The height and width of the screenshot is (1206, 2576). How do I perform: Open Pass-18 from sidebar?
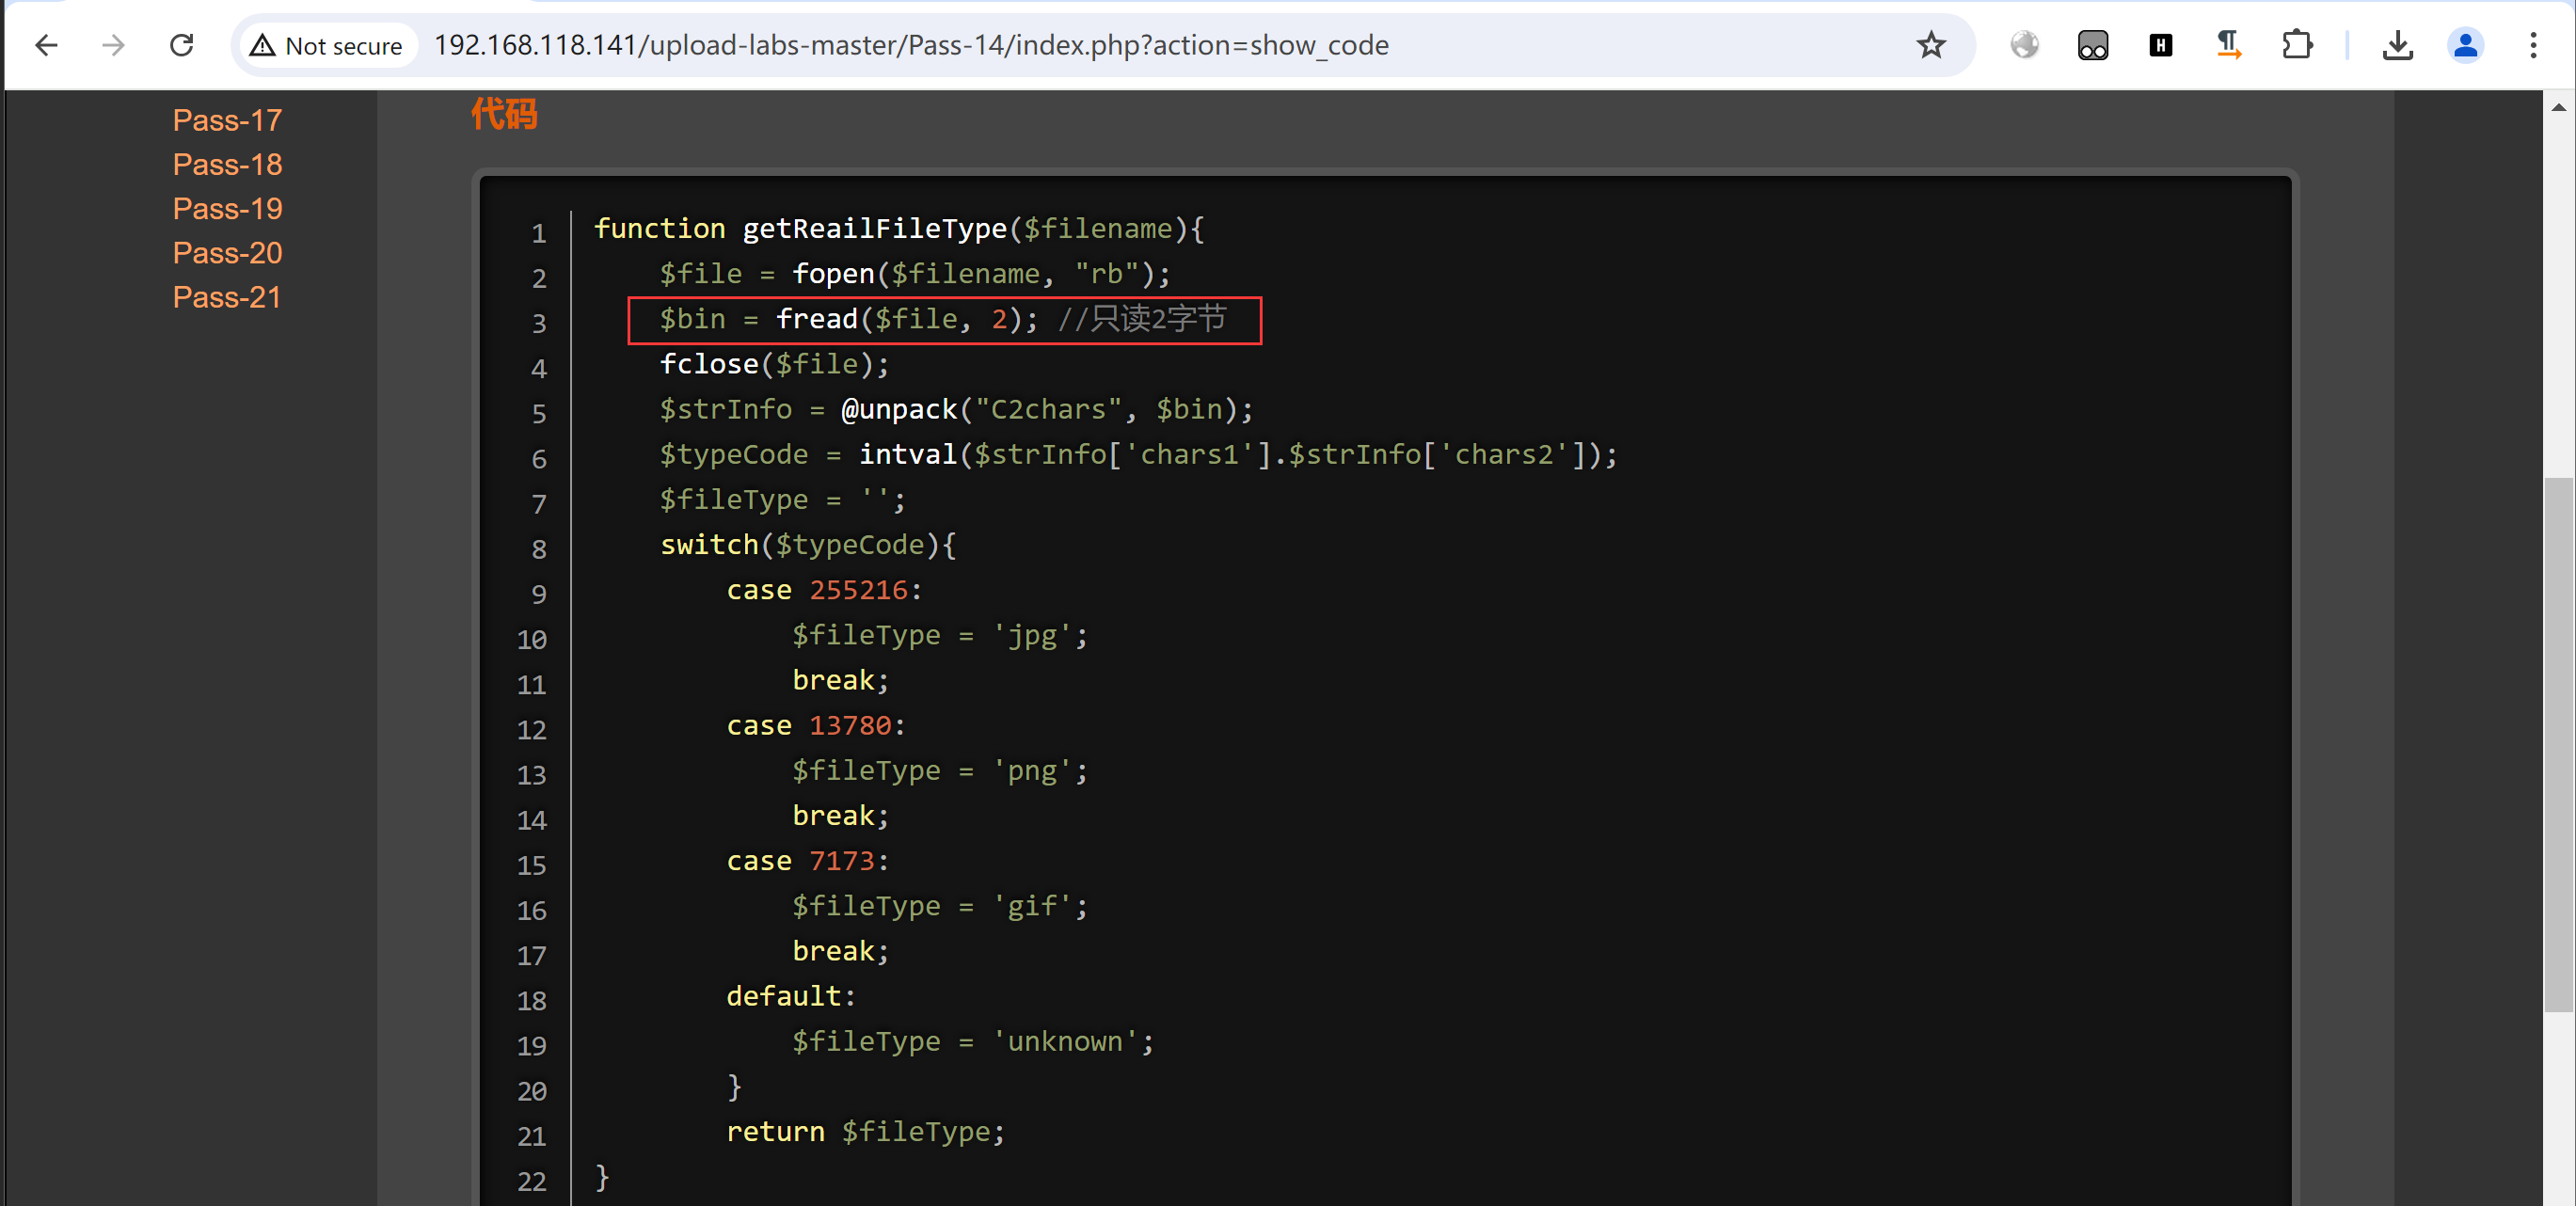coord(227,164)
